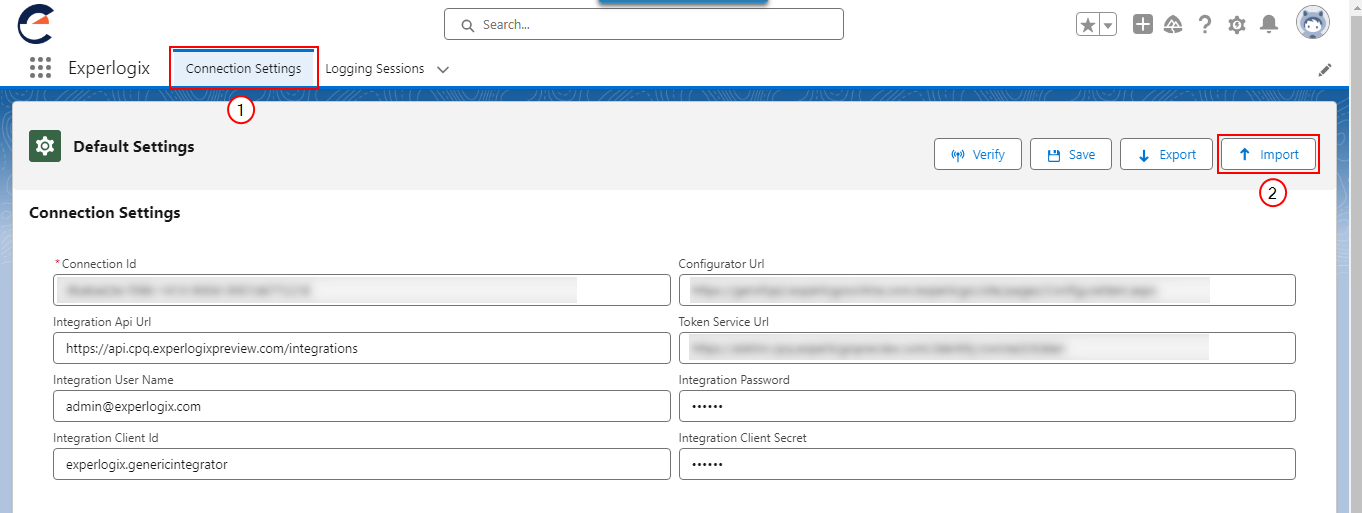Click the Integration User Name field

click(361, 406)
